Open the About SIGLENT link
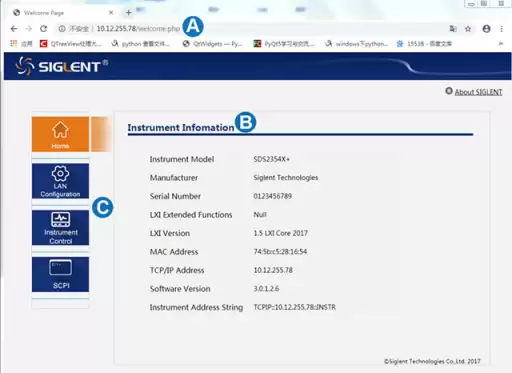512x373 pixels. 478,92
